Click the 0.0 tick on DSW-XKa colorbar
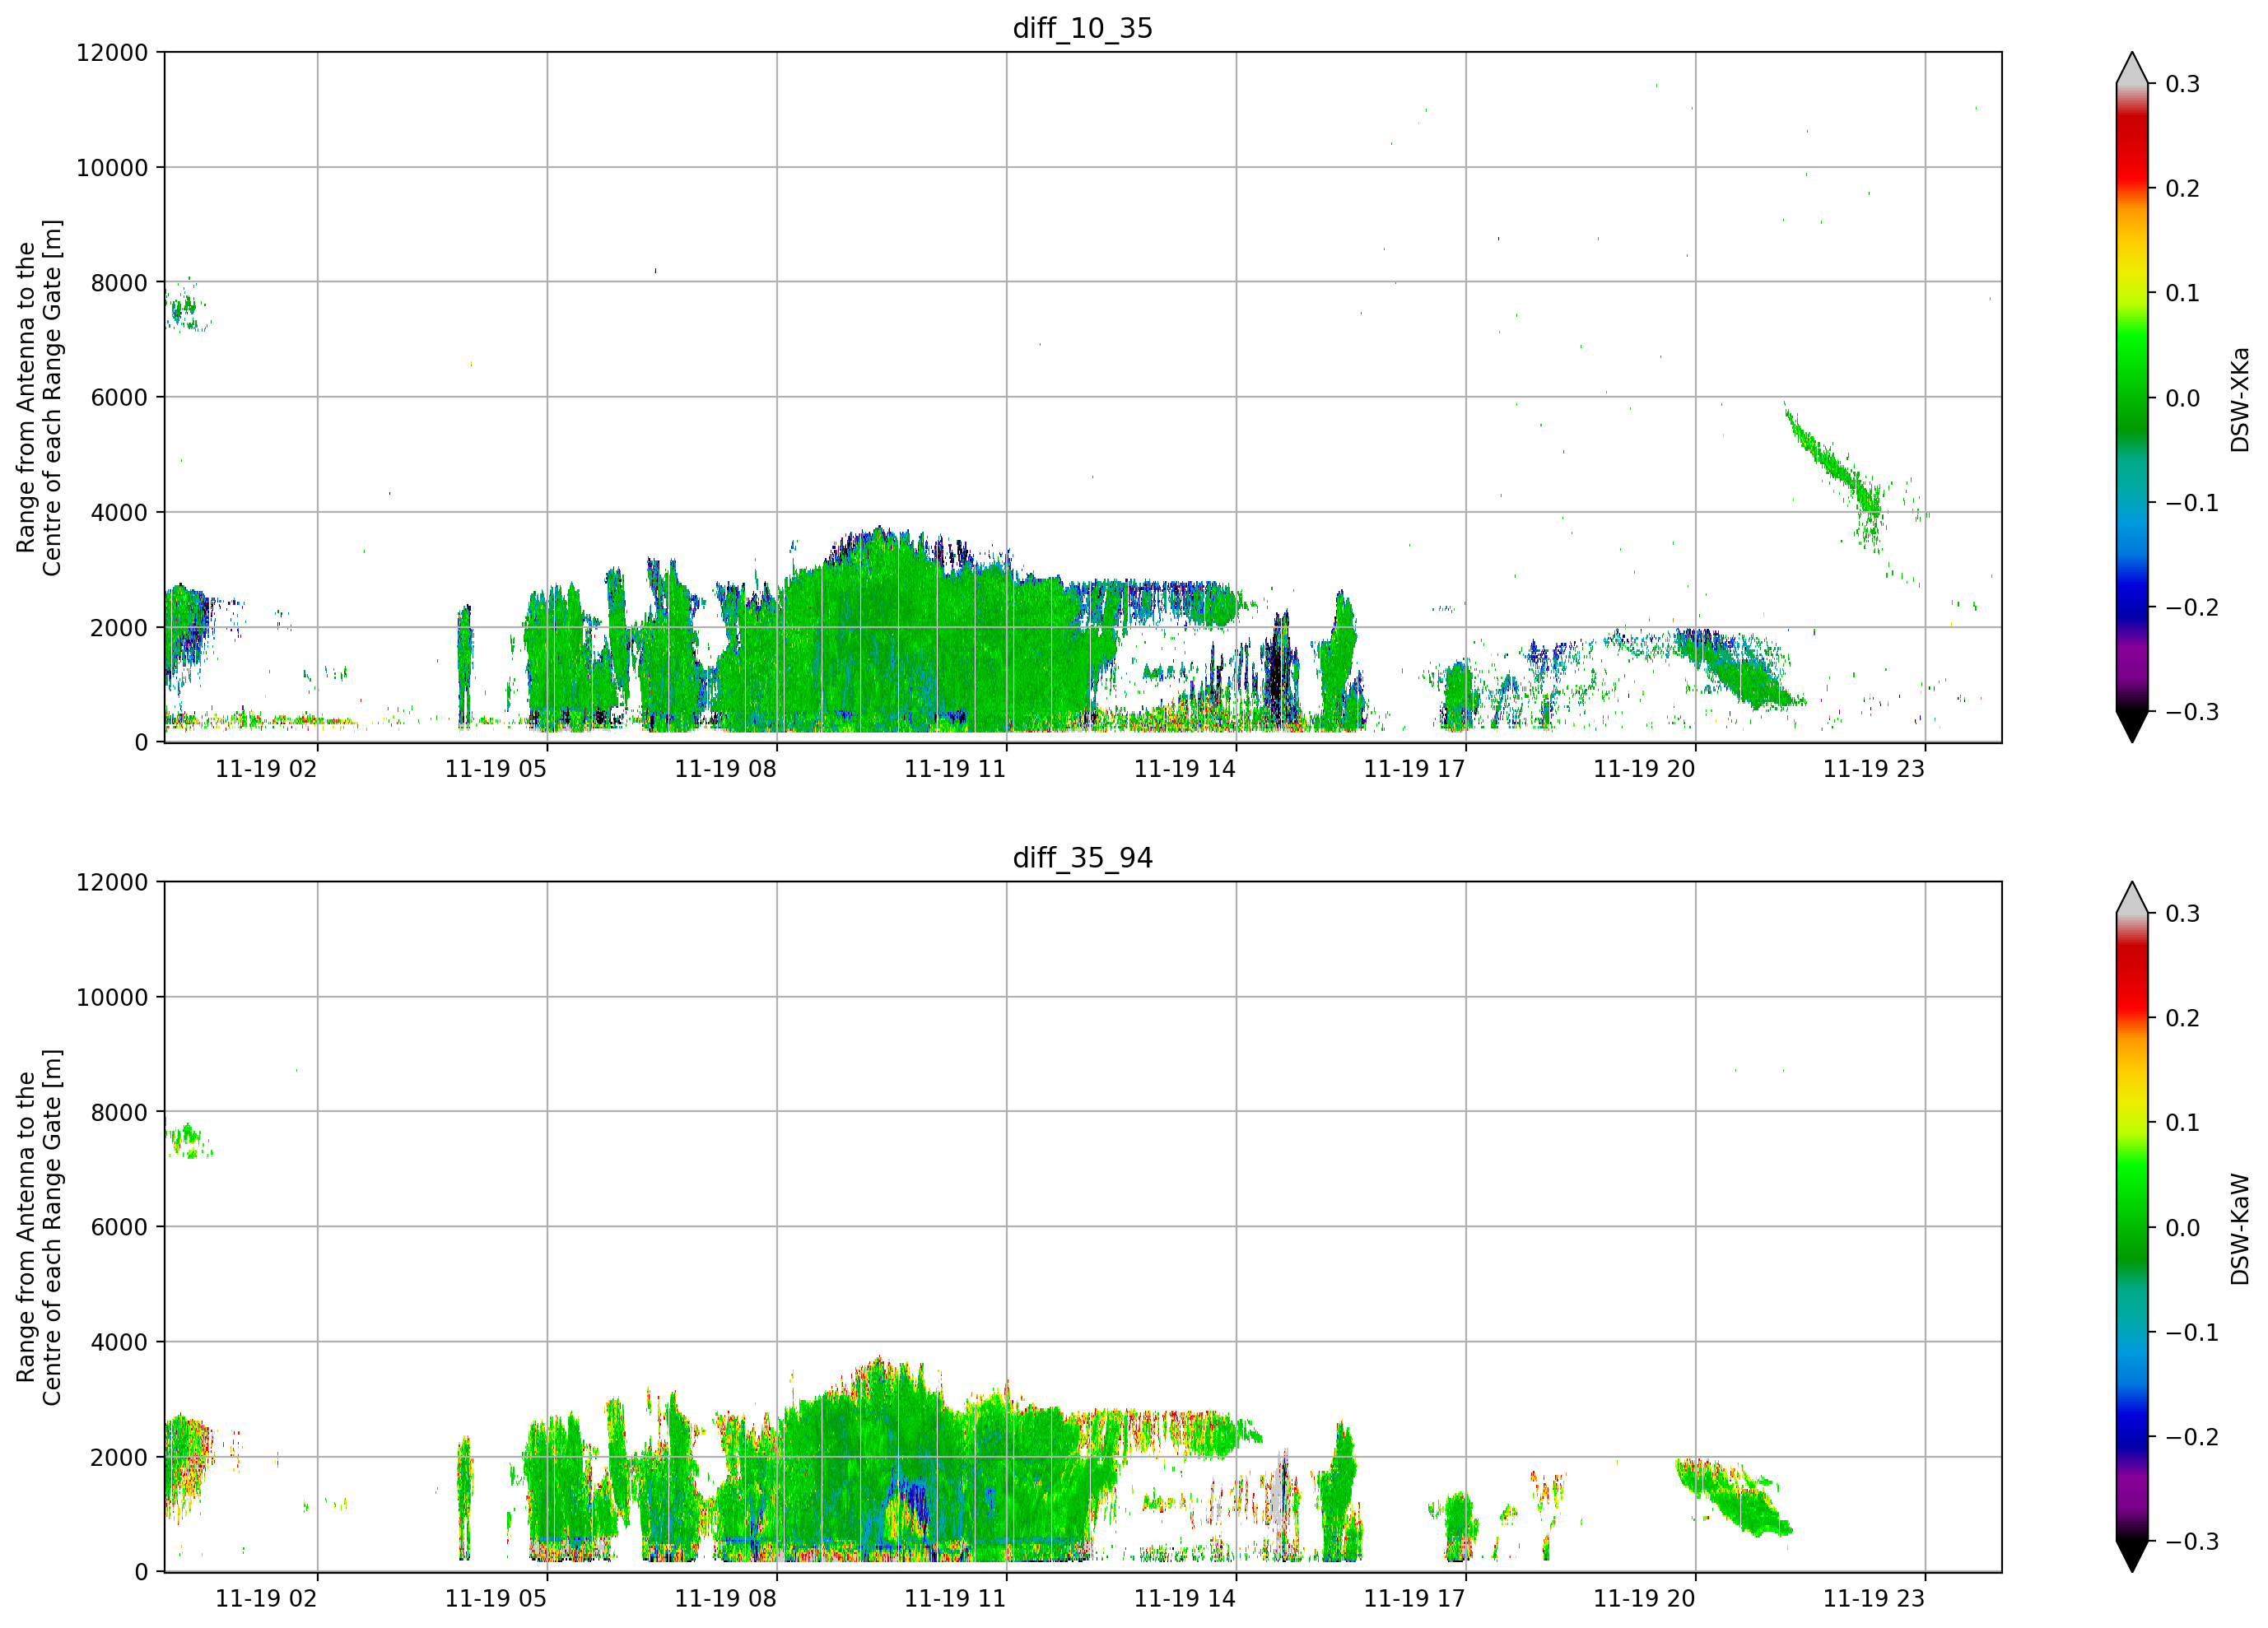The width and height of the screenshot is (2268, 1628). (x=2183, y=398)
